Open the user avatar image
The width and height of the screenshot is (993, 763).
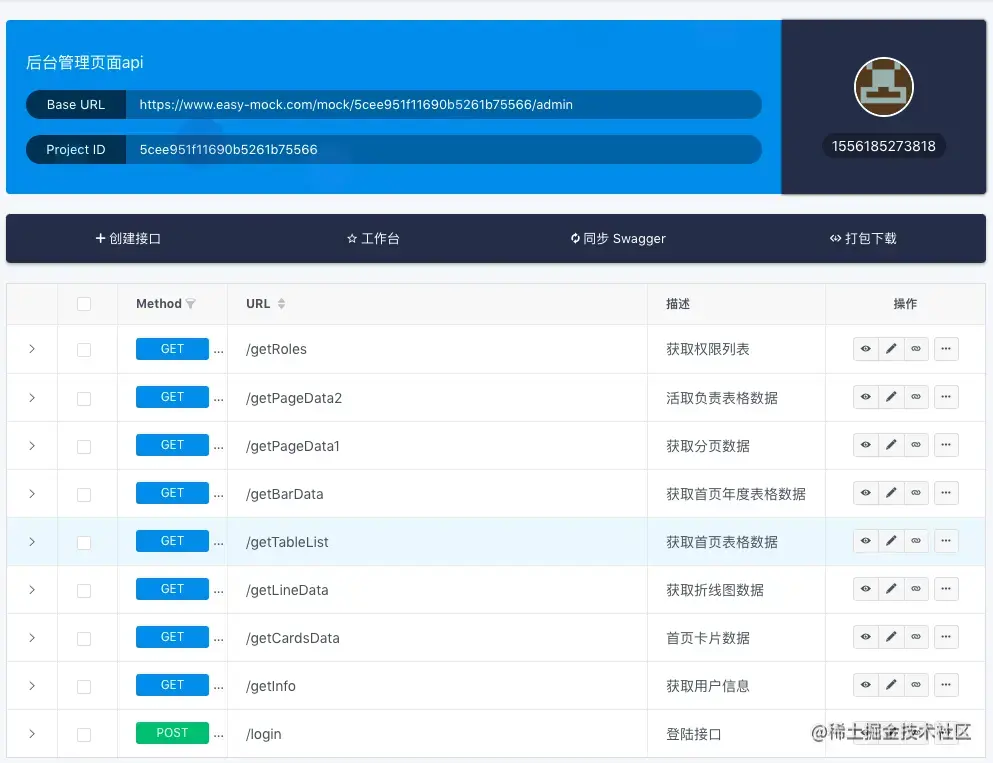[883, 87]
